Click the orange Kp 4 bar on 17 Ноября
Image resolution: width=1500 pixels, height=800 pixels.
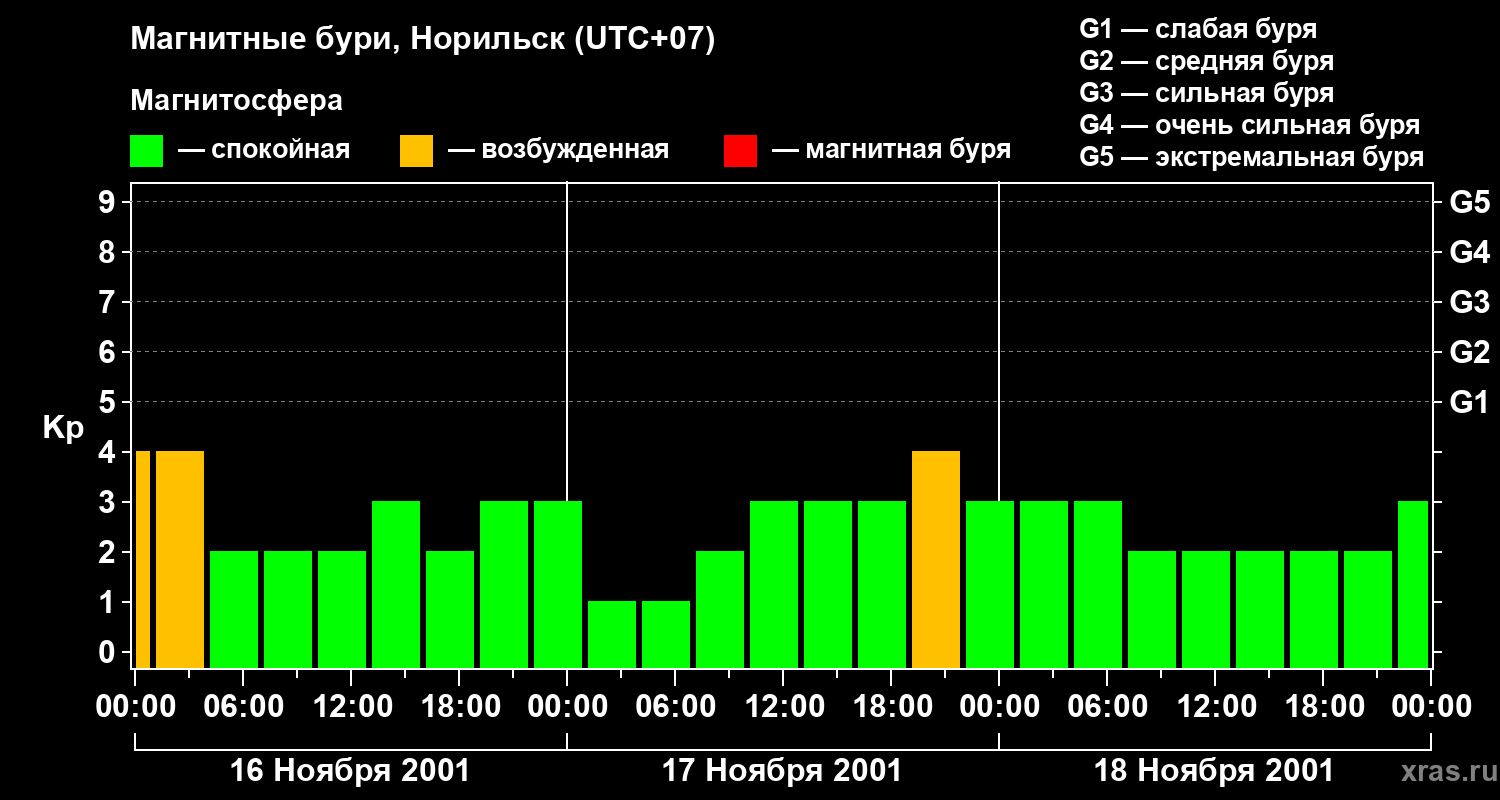[x=936, y=559]
